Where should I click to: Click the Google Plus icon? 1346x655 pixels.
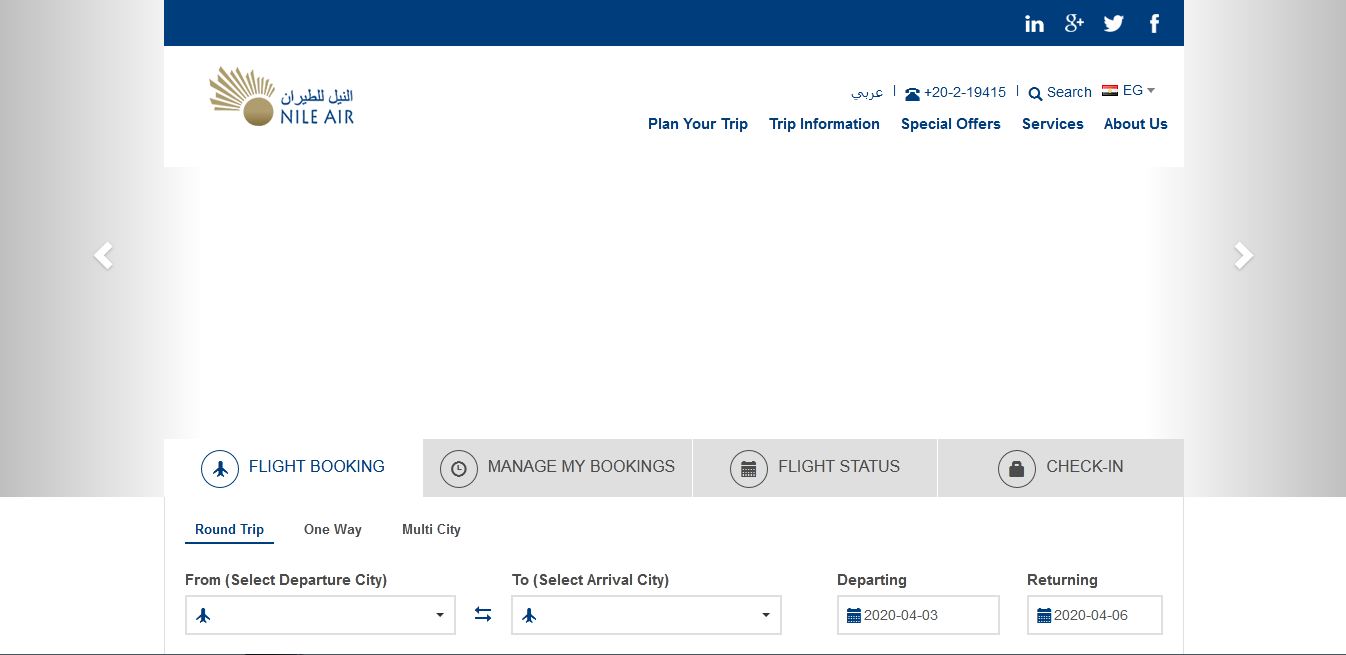point(1074,24)
